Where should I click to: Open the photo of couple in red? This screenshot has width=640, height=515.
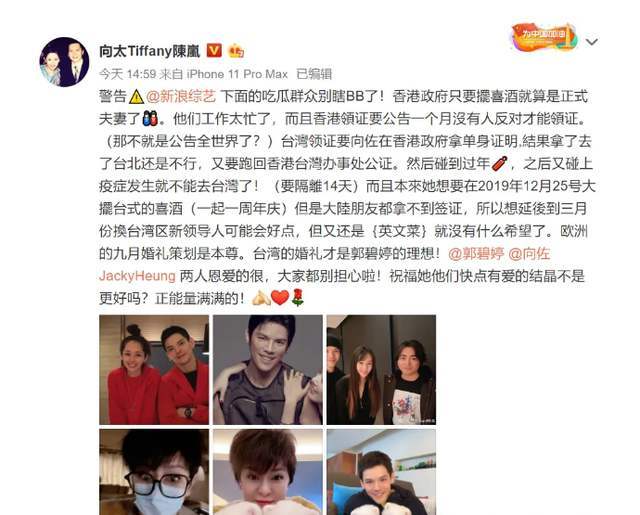click(x=154, y=370)
